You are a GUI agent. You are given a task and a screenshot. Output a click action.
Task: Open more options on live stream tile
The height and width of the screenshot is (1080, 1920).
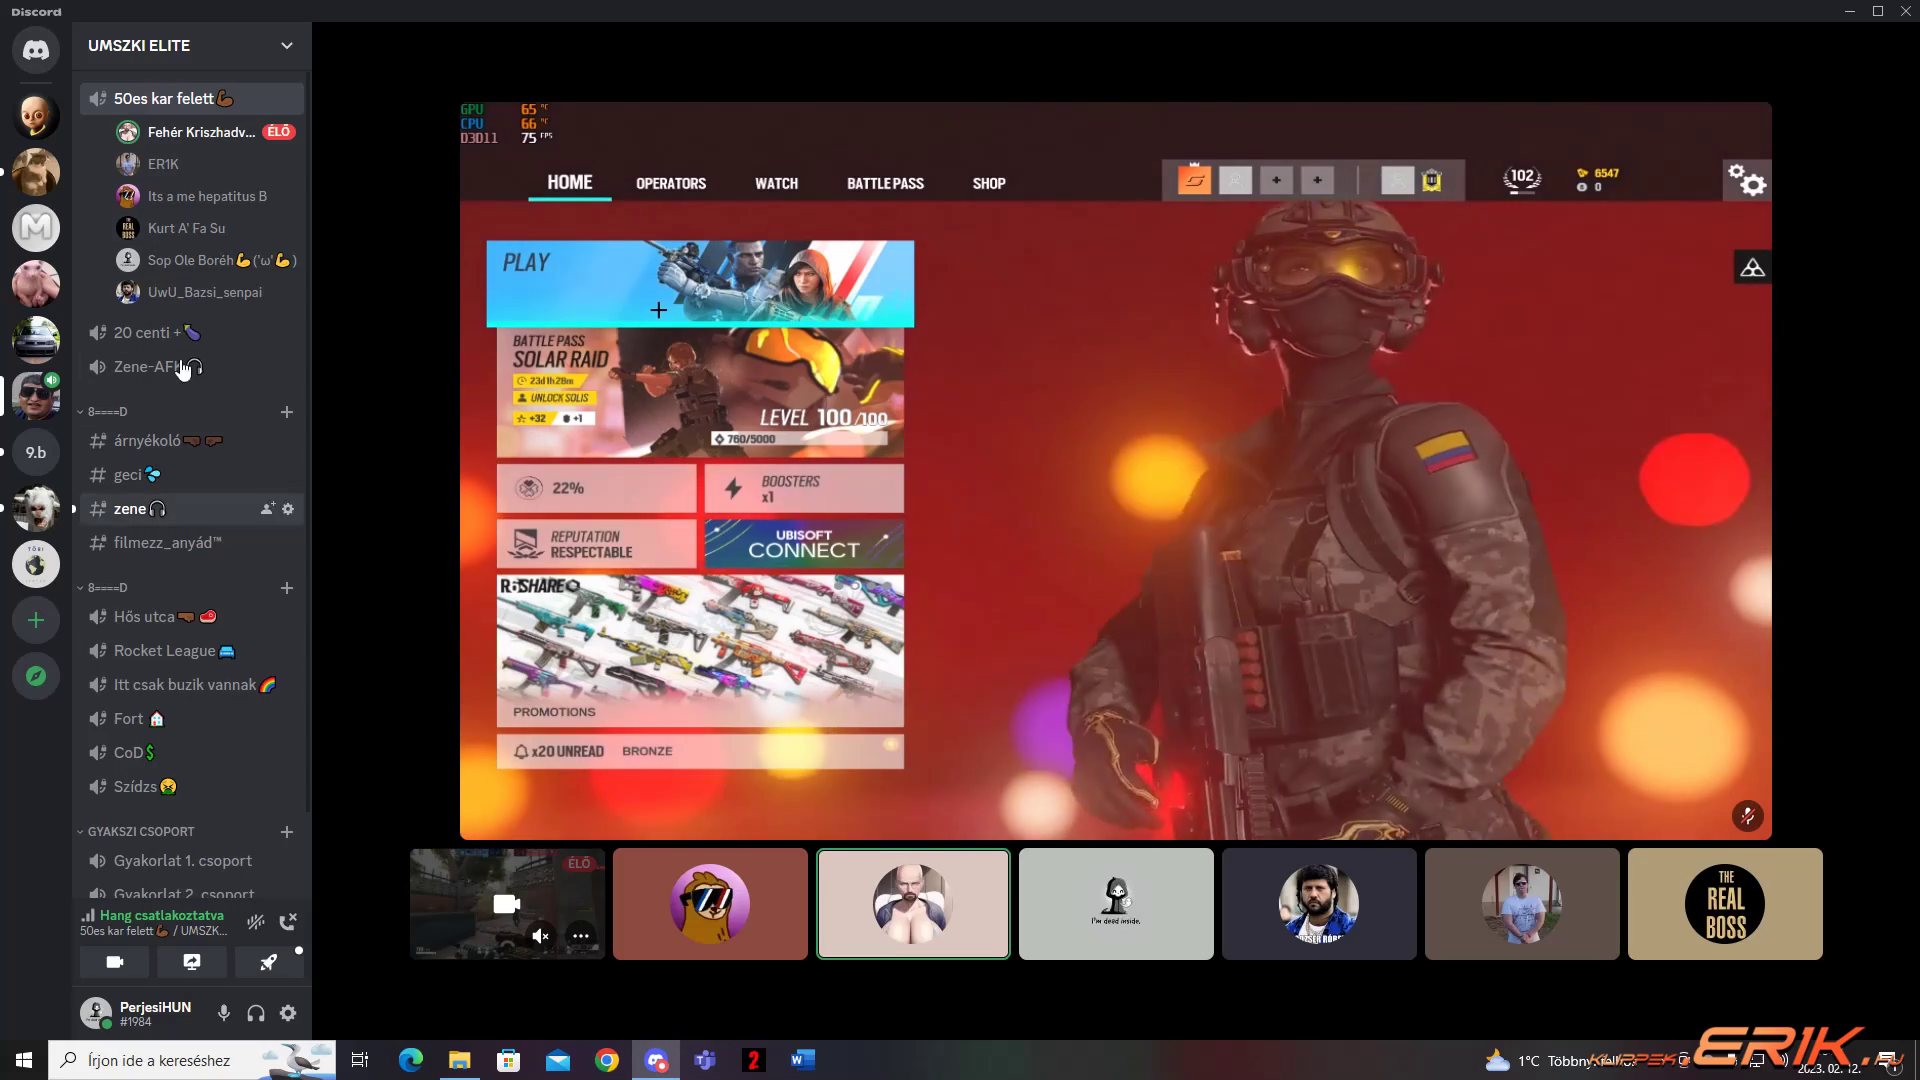(x=580, y=937)
